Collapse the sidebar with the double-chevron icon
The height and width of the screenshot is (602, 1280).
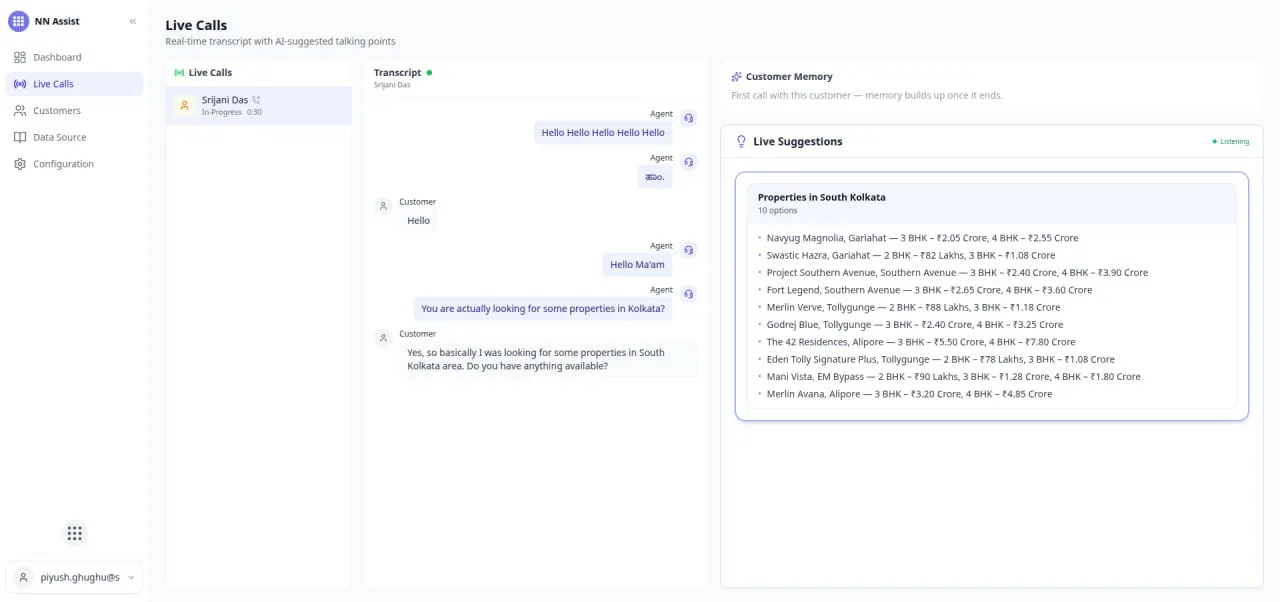click(133, 21)
